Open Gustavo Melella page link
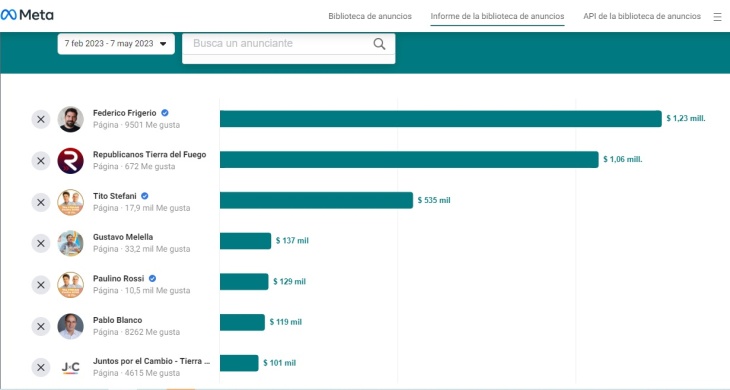730x390 pixels. [123, 237]
